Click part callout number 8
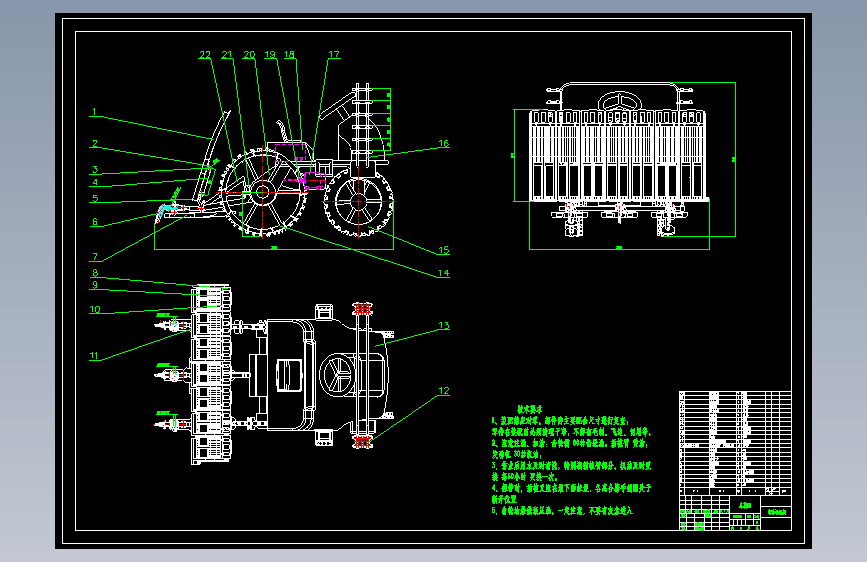The image size is (867, 562). (95, 273)
